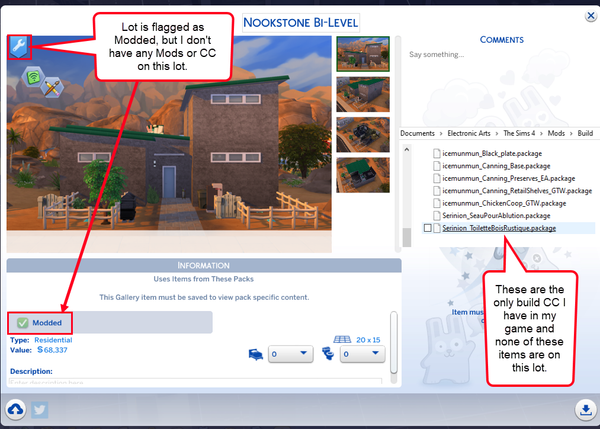Image resolution: width=600 pixels, height=429 pixels.
Task: Expand the arrow after Documents in breadcrumb
Action: coord(441,134)
